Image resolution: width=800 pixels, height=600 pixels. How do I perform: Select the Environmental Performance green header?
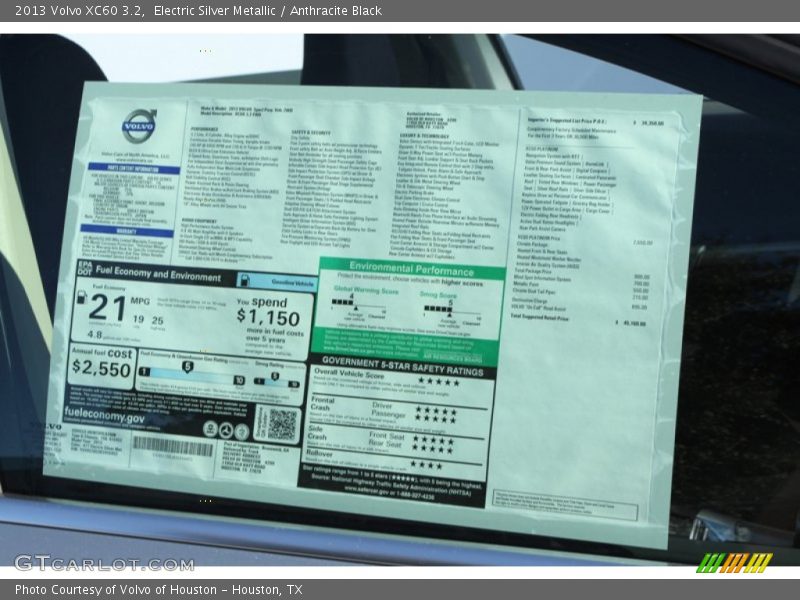(411, 267)
